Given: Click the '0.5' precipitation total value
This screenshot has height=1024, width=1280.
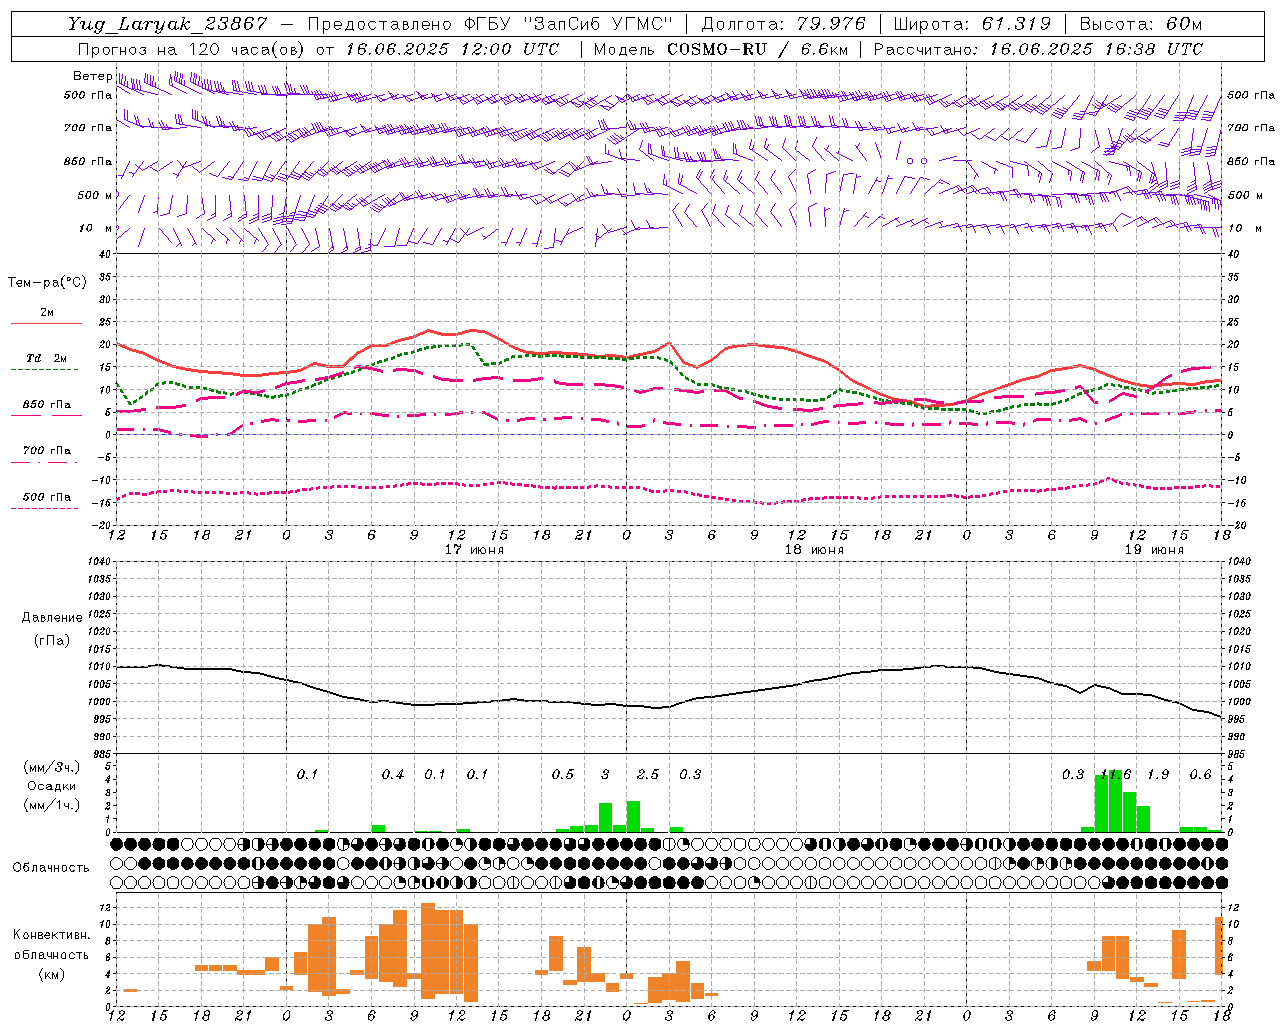Looking at the screenshot, I should coord(563,775).
